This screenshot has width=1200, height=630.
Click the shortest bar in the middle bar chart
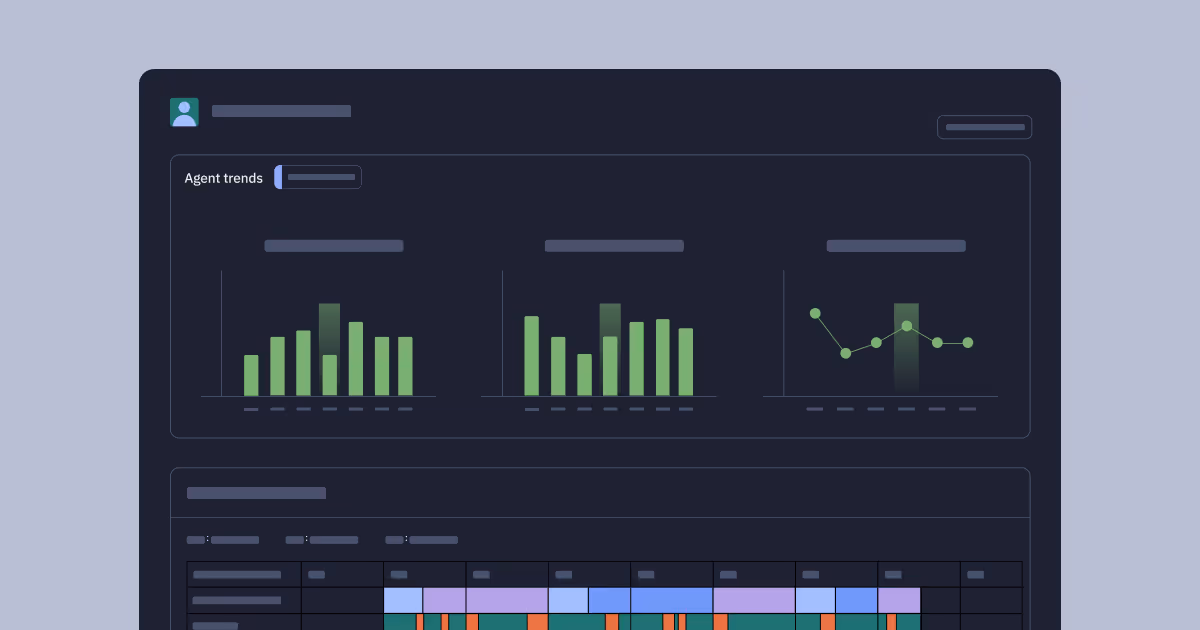pos(584,375)
